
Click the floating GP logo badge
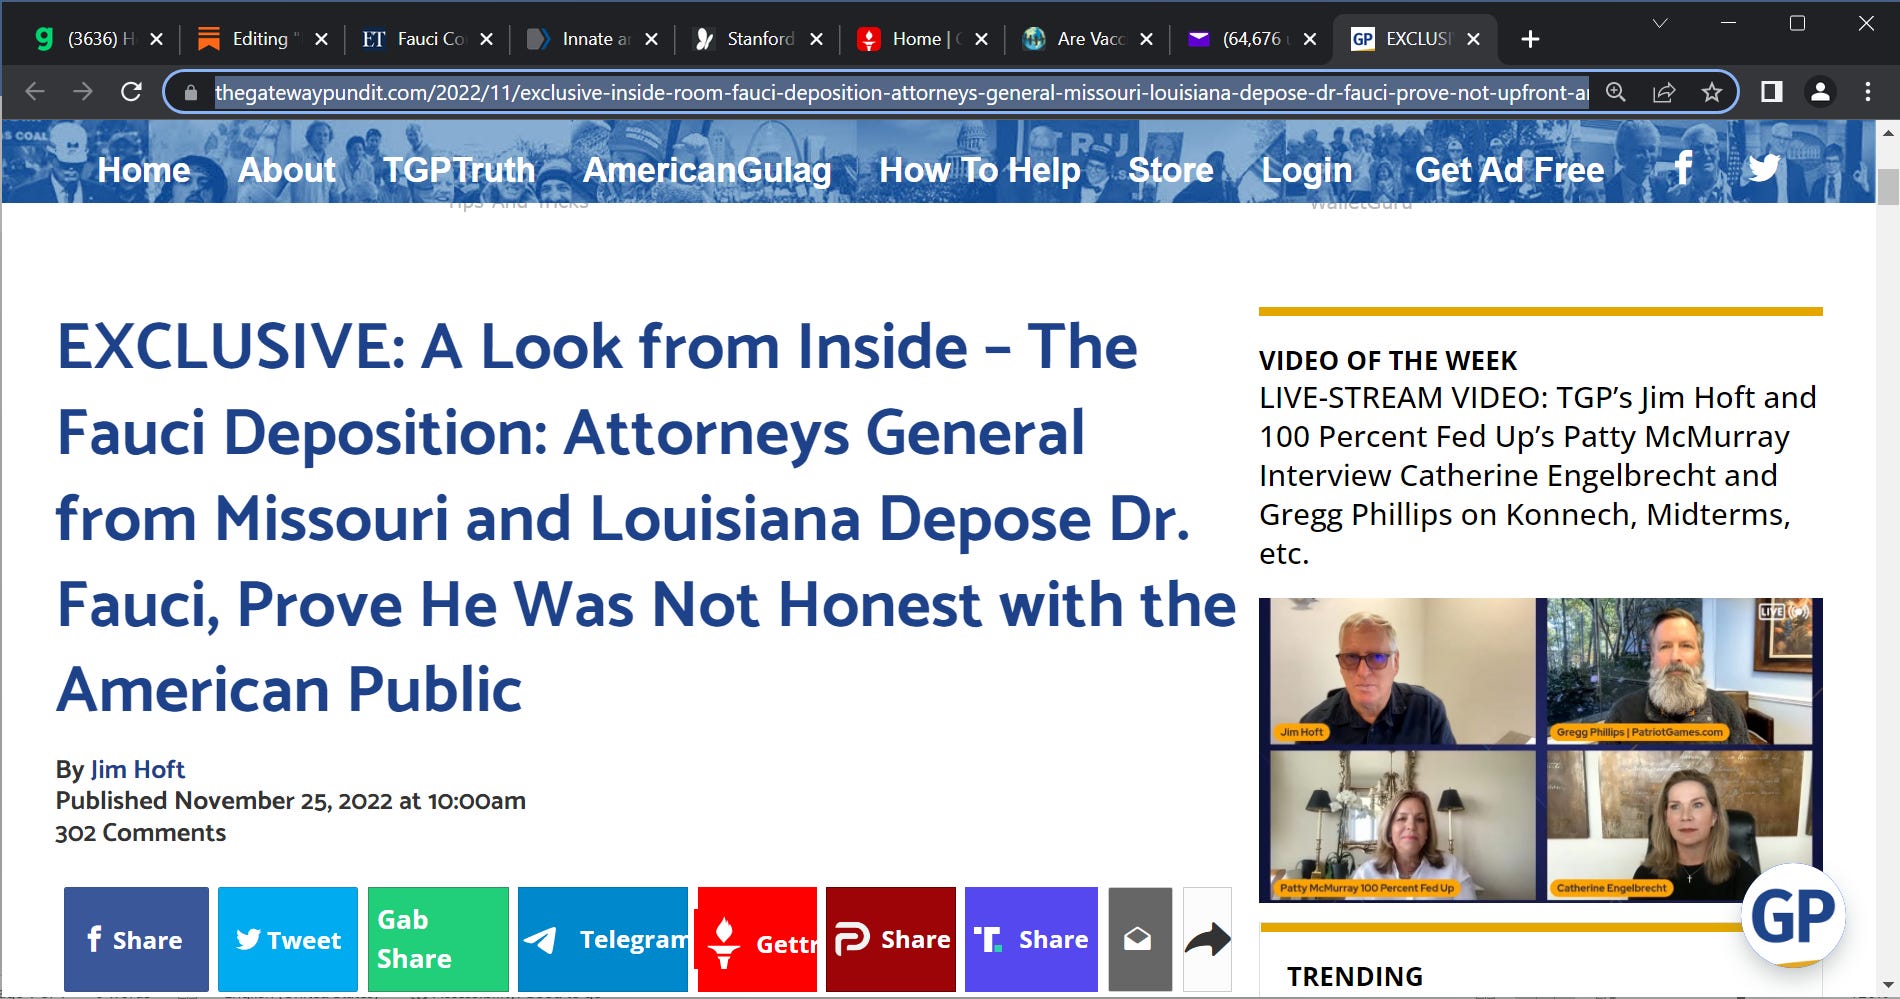(1793, 915)
